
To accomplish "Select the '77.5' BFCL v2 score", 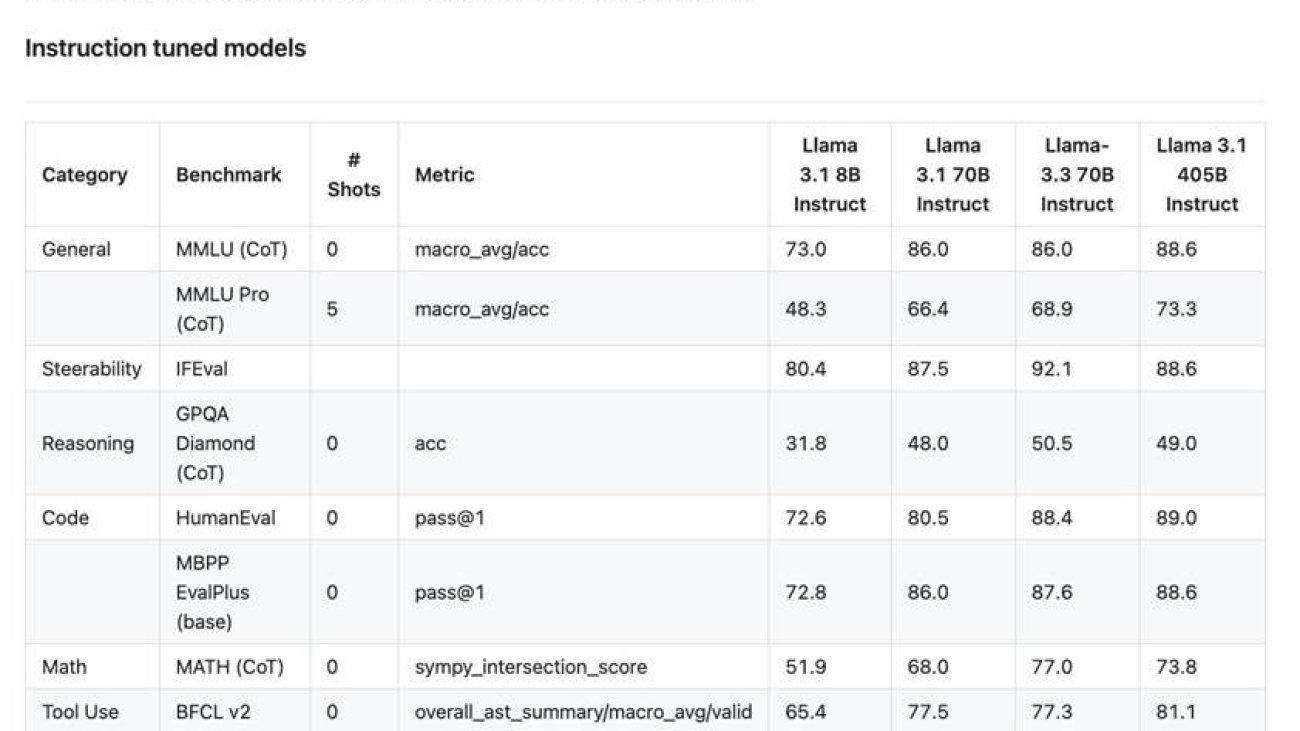I will [928, 712].
